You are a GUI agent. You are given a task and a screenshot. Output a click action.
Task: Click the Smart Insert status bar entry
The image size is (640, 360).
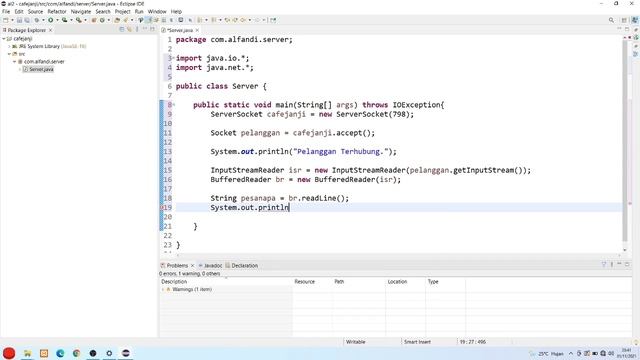(x=417, y=342)
